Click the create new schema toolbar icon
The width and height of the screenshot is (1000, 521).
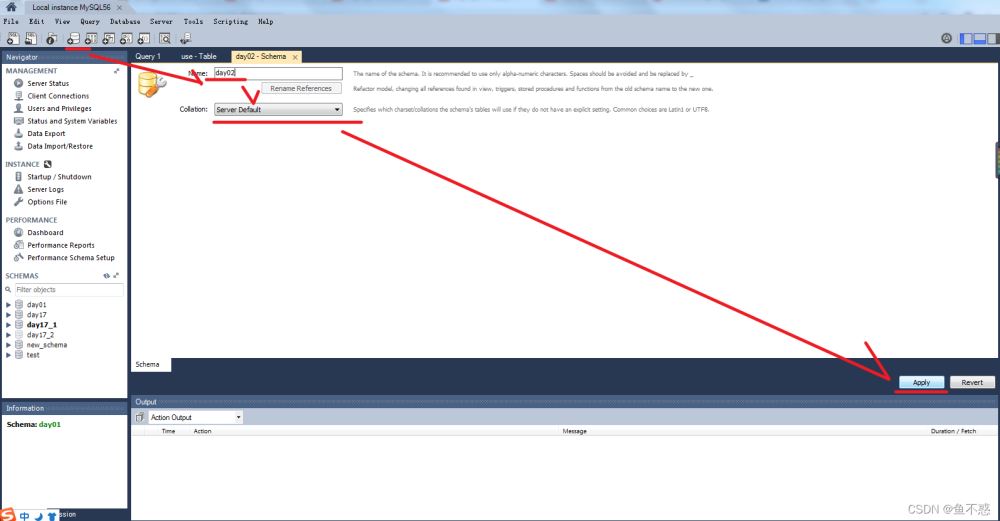tap(73, 39)
